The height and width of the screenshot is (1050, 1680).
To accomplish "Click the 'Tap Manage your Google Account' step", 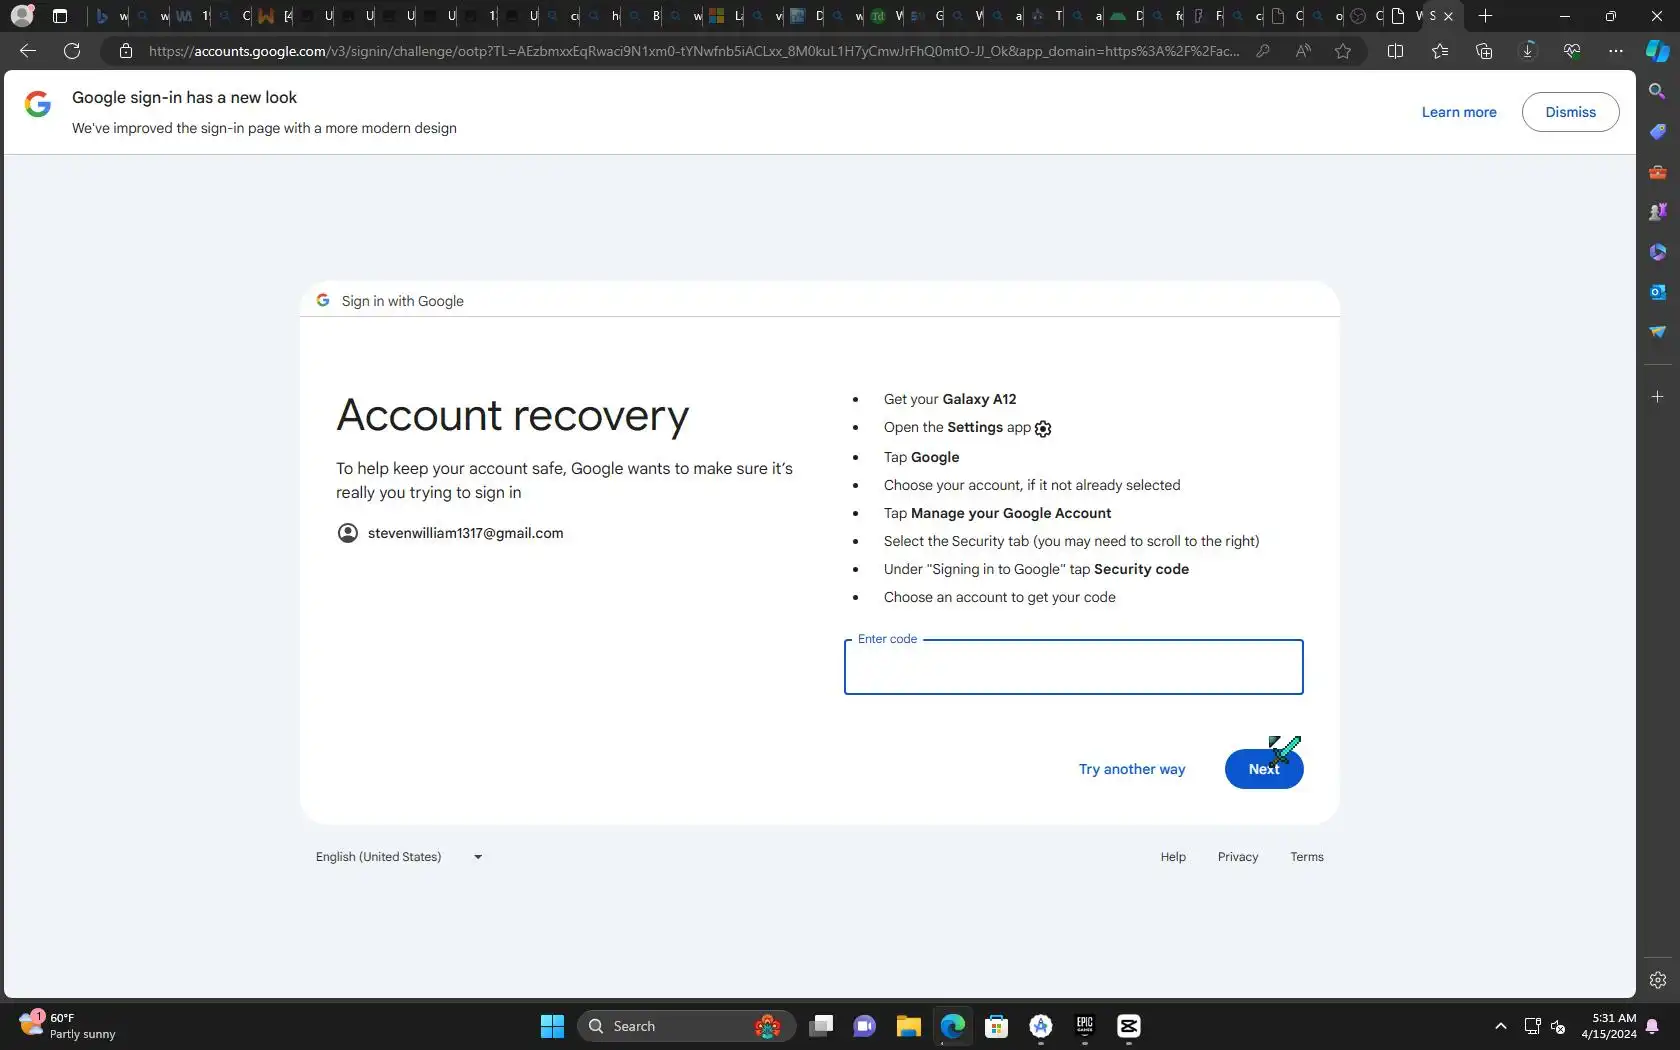I will pos(998,513).
